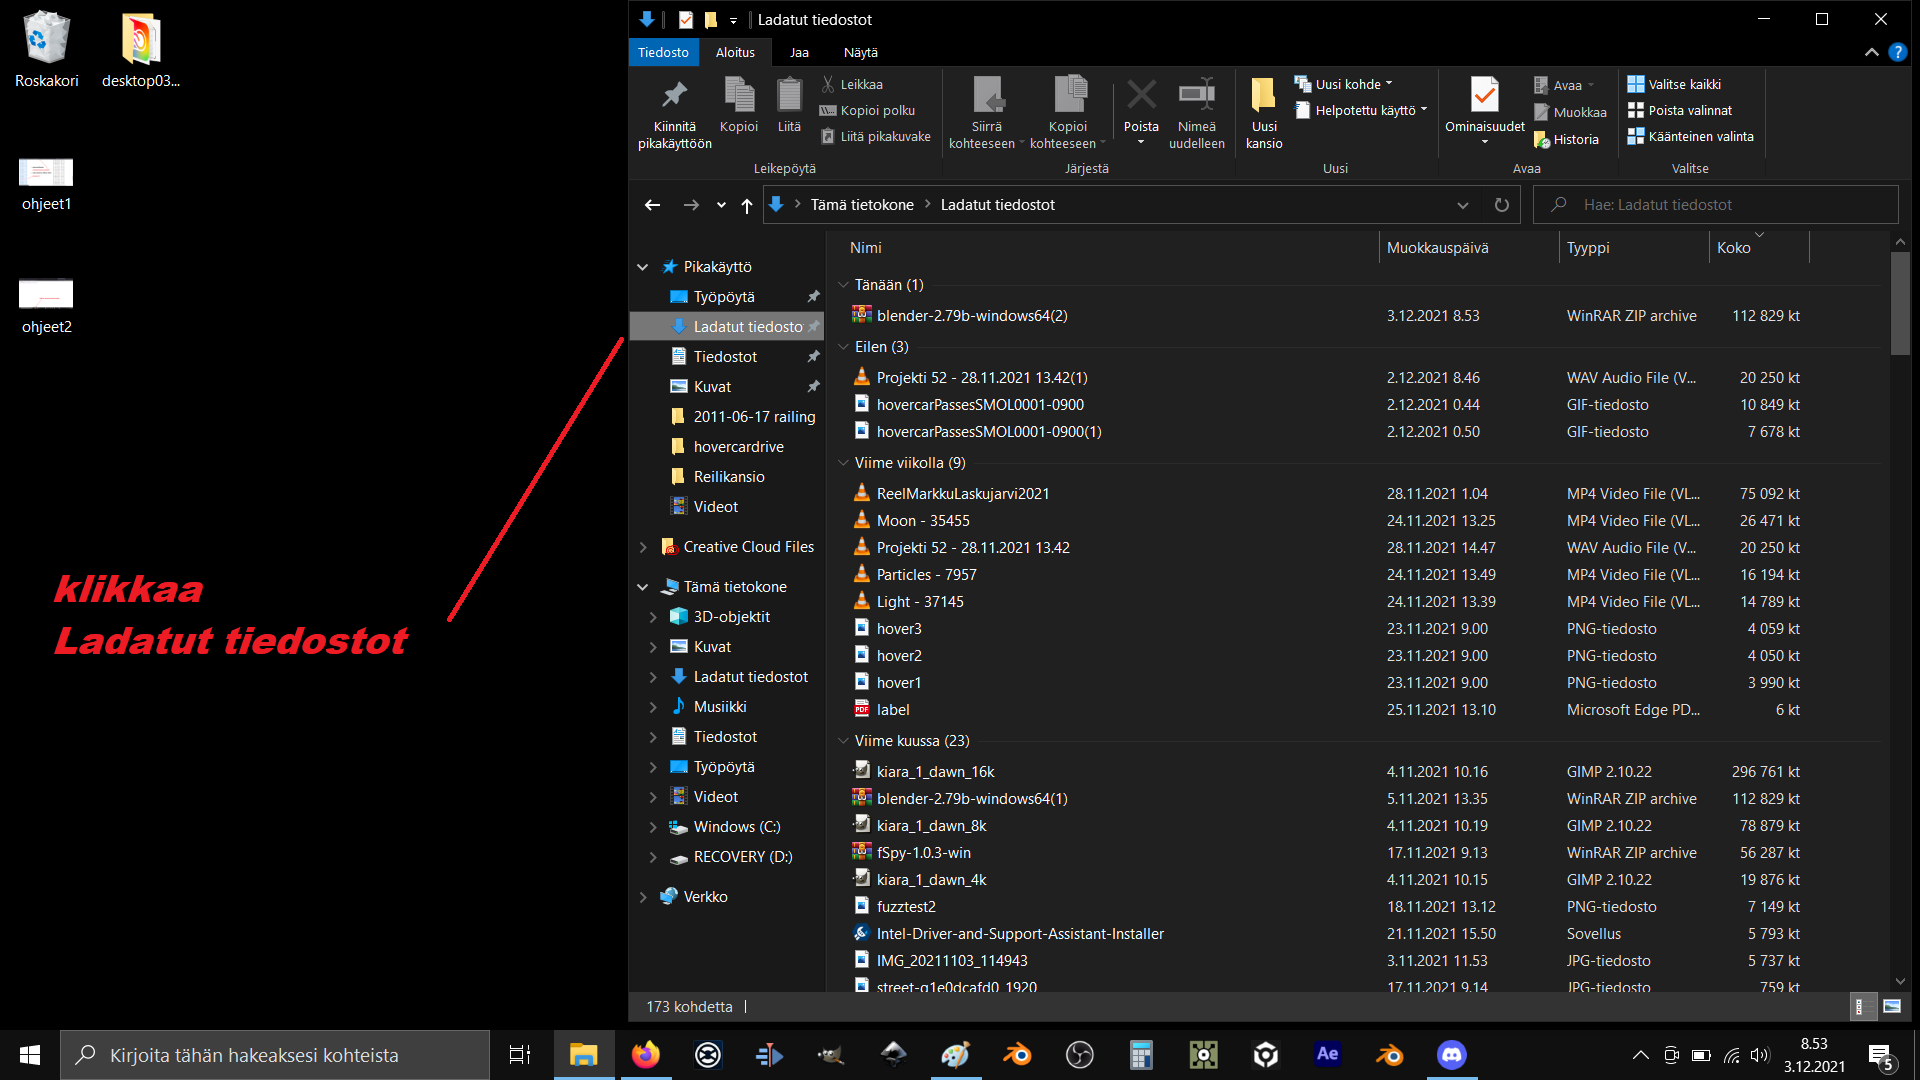Click Käänteinen valinta button
The width and height of the screenshot is (1920, 1080).
pos(1690,136)
